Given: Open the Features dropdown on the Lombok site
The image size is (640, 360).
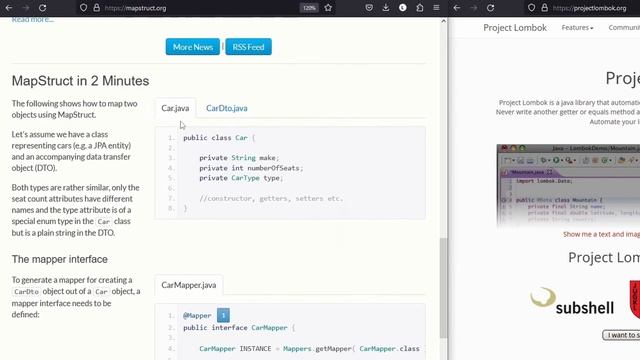Looking at the screenshot, I should 577,28.
